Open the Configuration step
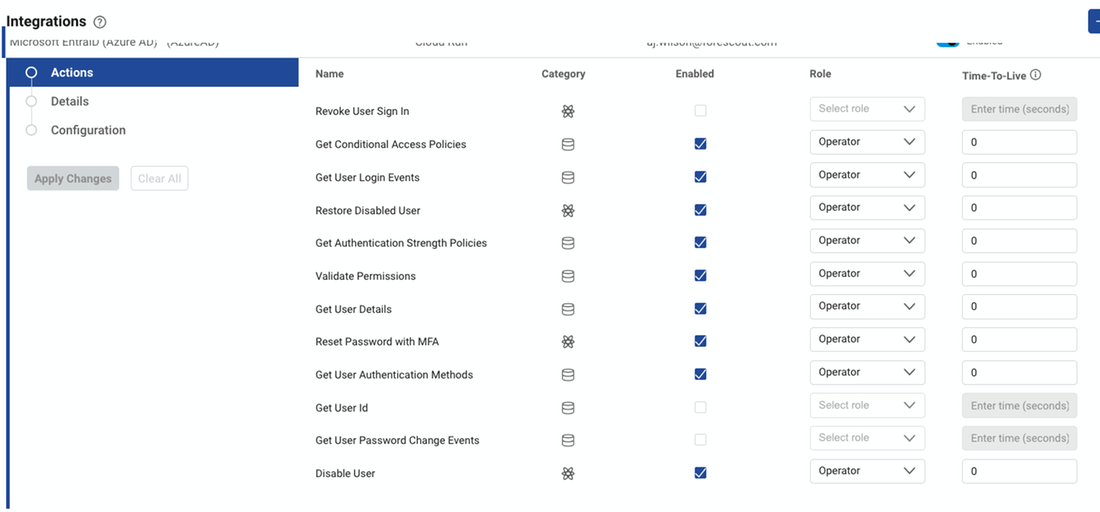Image resolution: width=1100 pixels, height=512 pixels. (88, 130)
